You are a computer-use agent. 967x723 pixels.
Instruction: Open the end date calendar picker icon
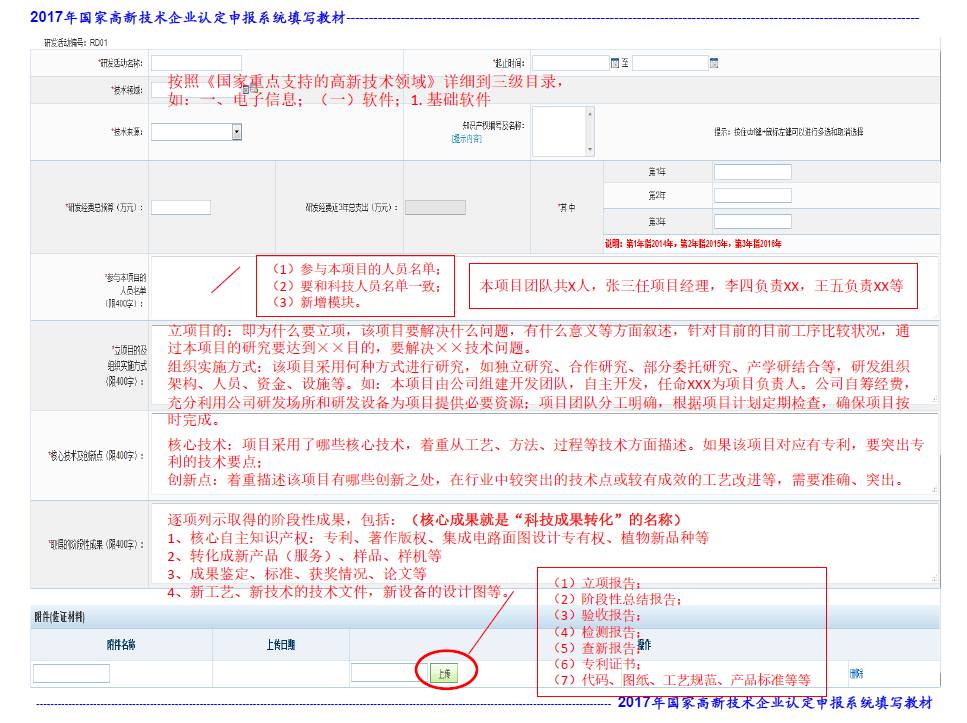click(714, 63)
